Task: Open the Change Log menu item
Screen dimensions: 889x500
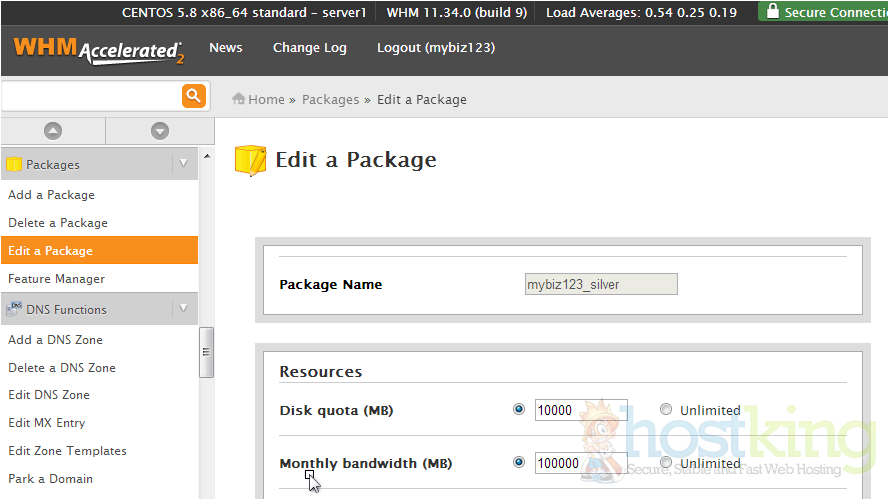Action: point(309,48)
